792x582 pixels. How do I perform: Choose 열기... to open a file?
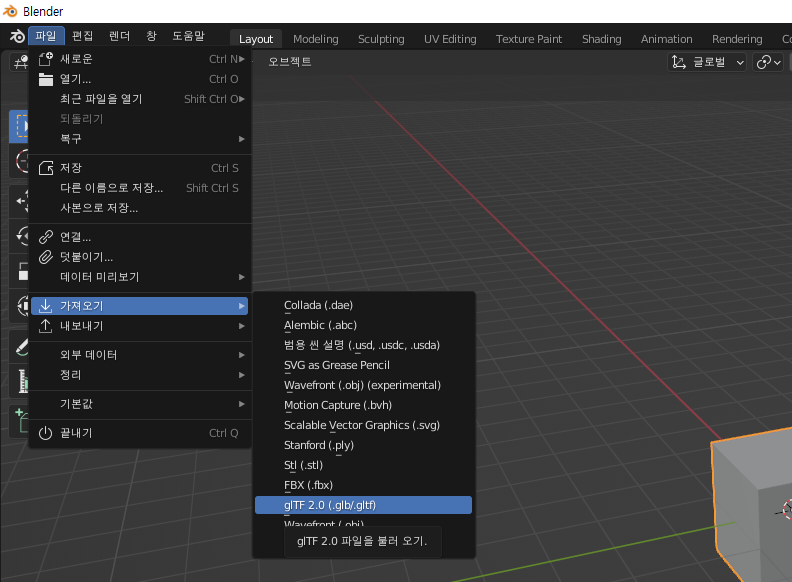(x=140, y=79)
